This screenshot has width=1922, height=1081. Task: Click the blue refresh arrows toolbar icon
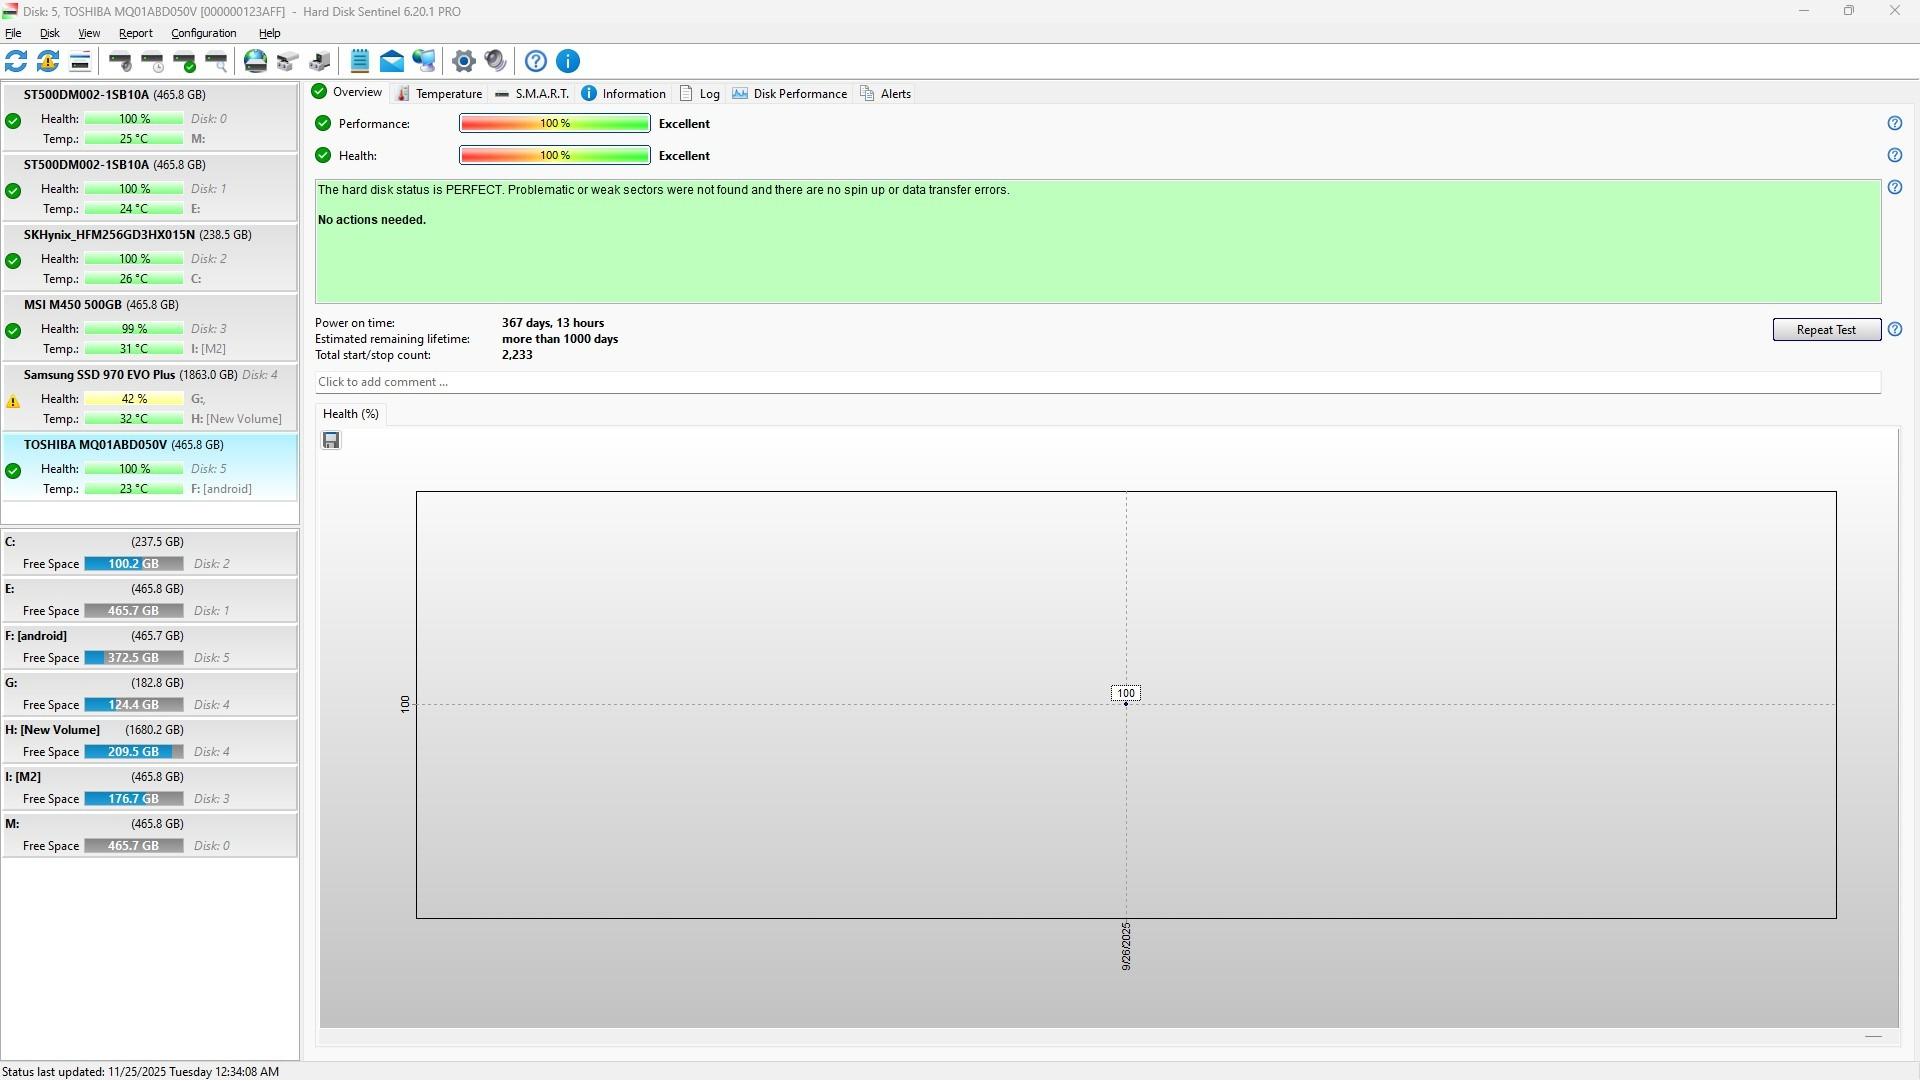point(16,62)
